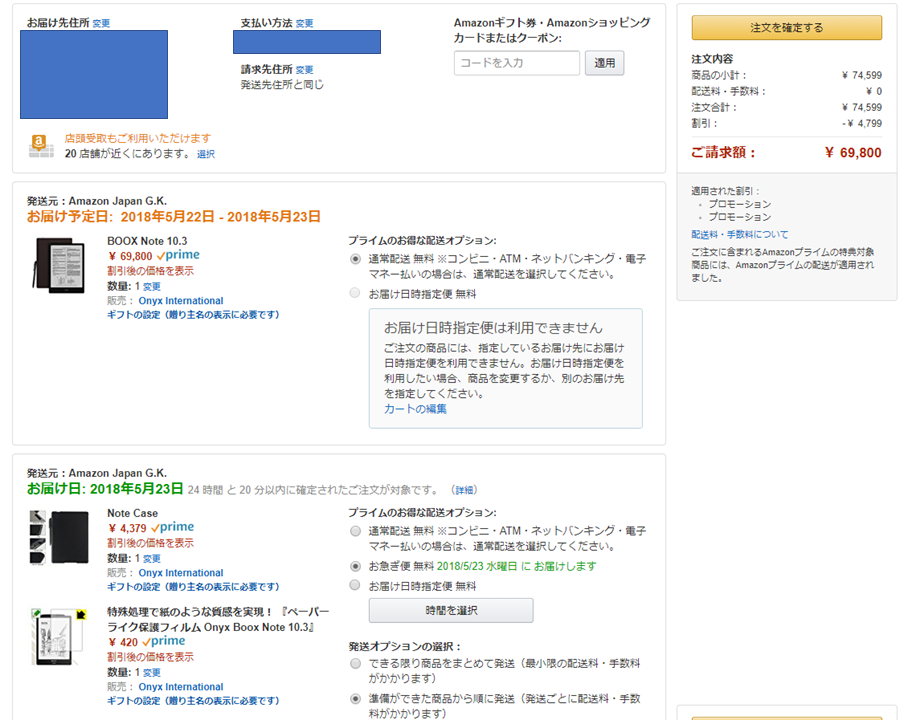Click 選択 to choose a nearby store

tap(206, 154)
